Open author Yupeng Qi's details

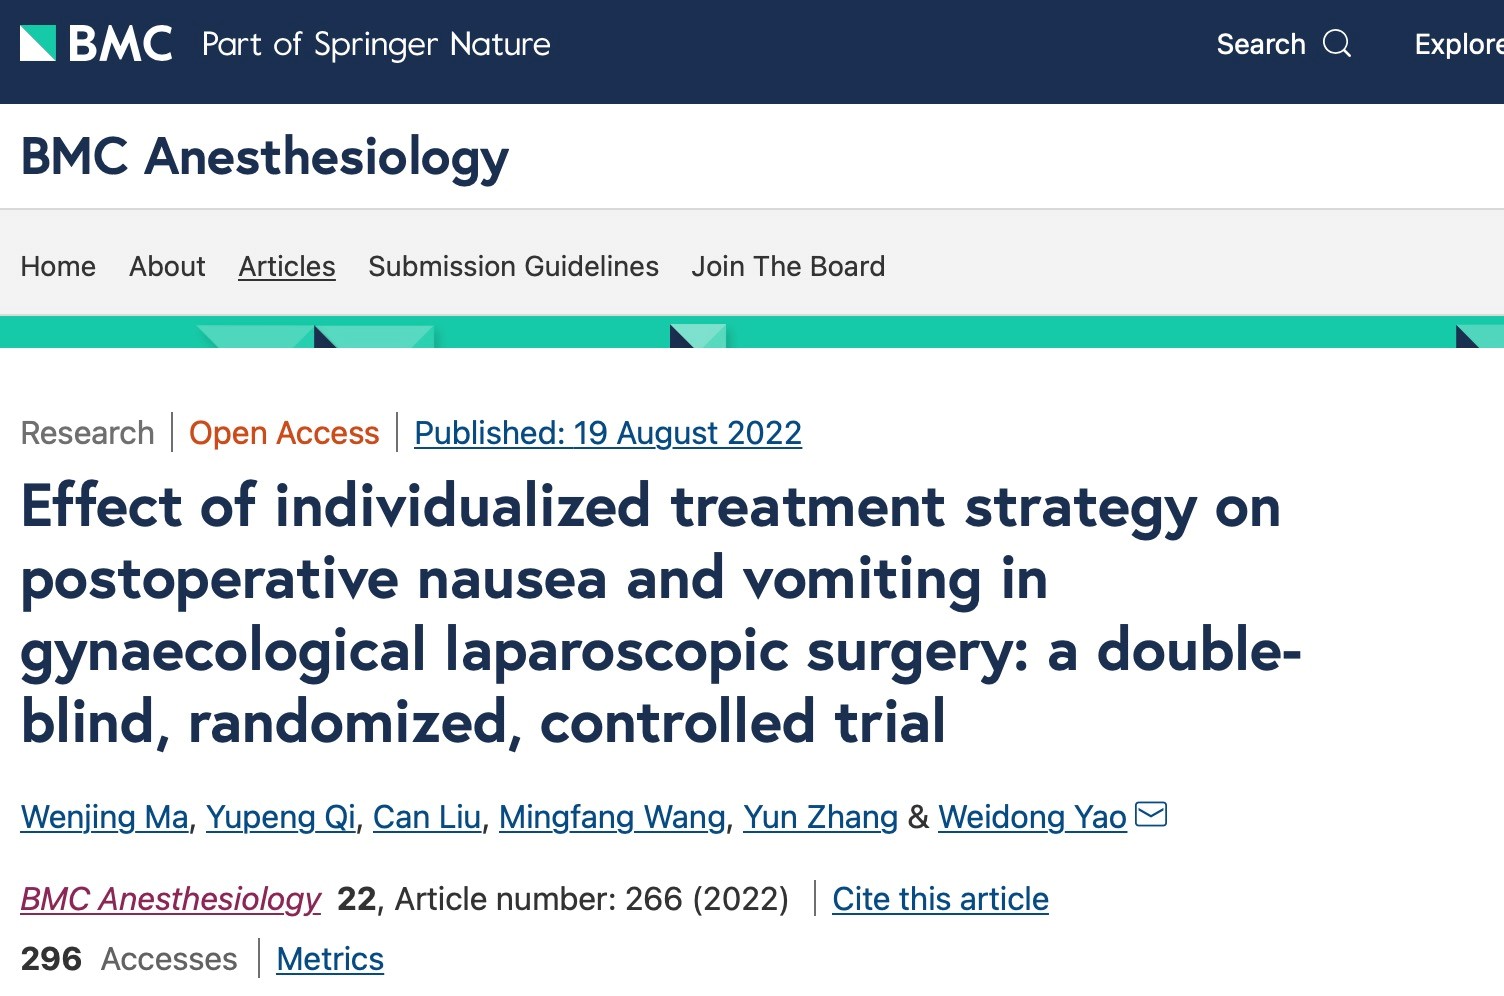(x=281, y=817)
